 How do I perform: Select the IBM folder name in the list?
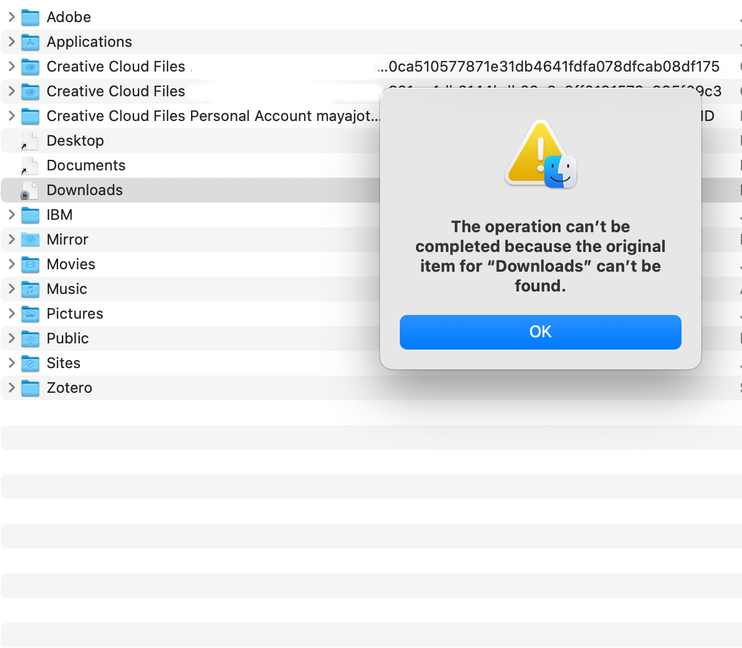(59, 215)
